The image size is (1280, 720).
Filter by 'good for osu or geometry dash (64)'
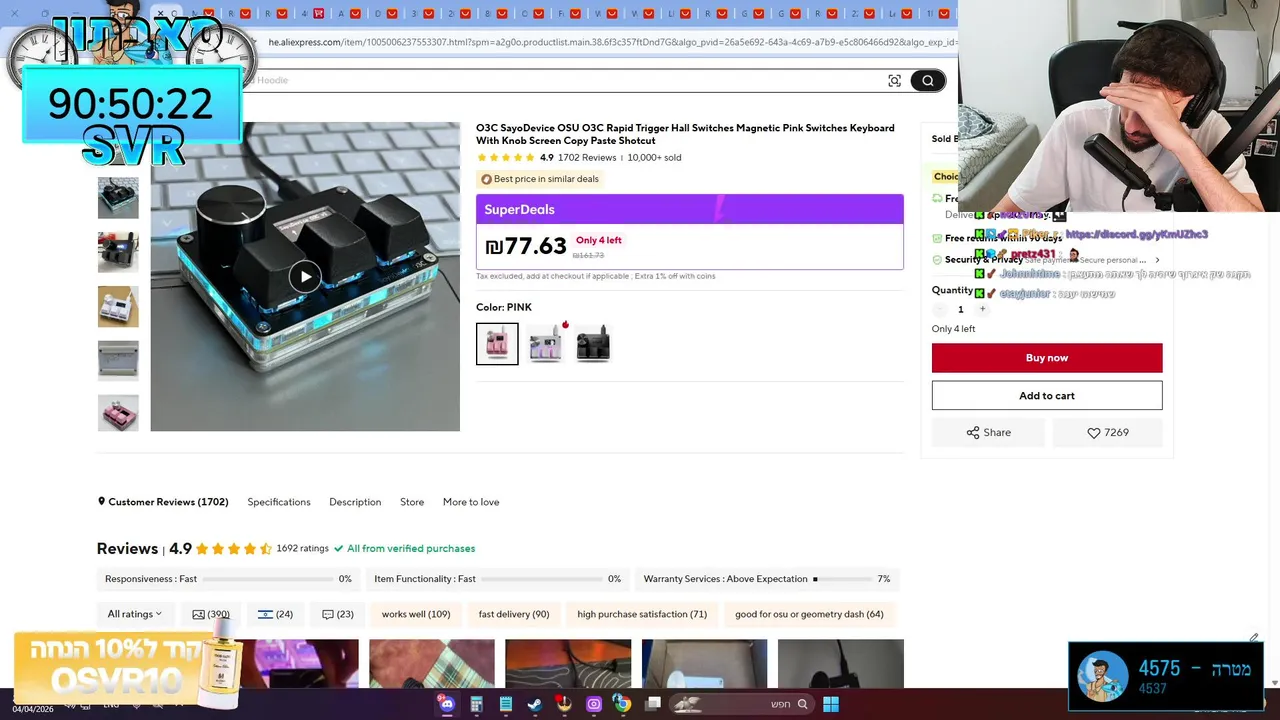(809, 614)
